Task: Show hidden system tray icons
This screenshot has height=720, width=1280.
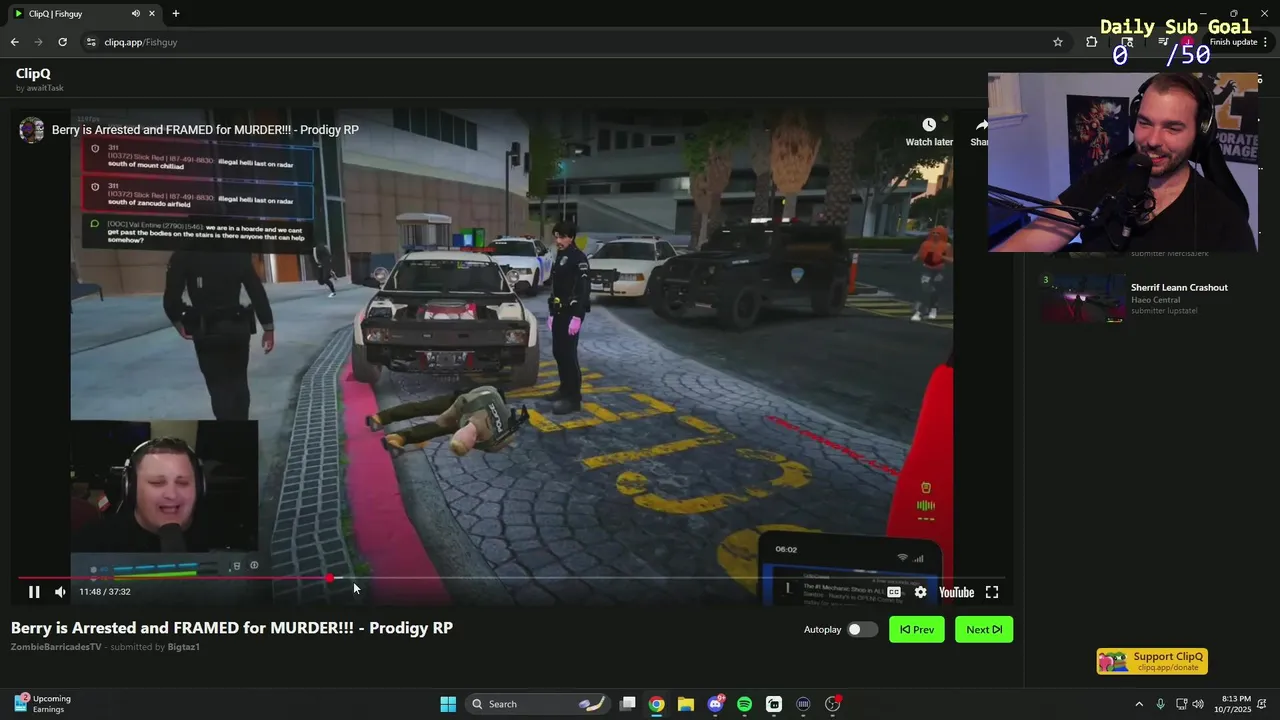Action: point(1138,704)
